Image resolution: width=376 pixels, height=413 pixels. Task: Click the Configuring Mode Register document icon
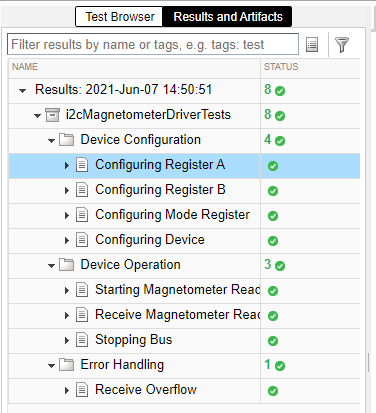click(x=82, y=215)
